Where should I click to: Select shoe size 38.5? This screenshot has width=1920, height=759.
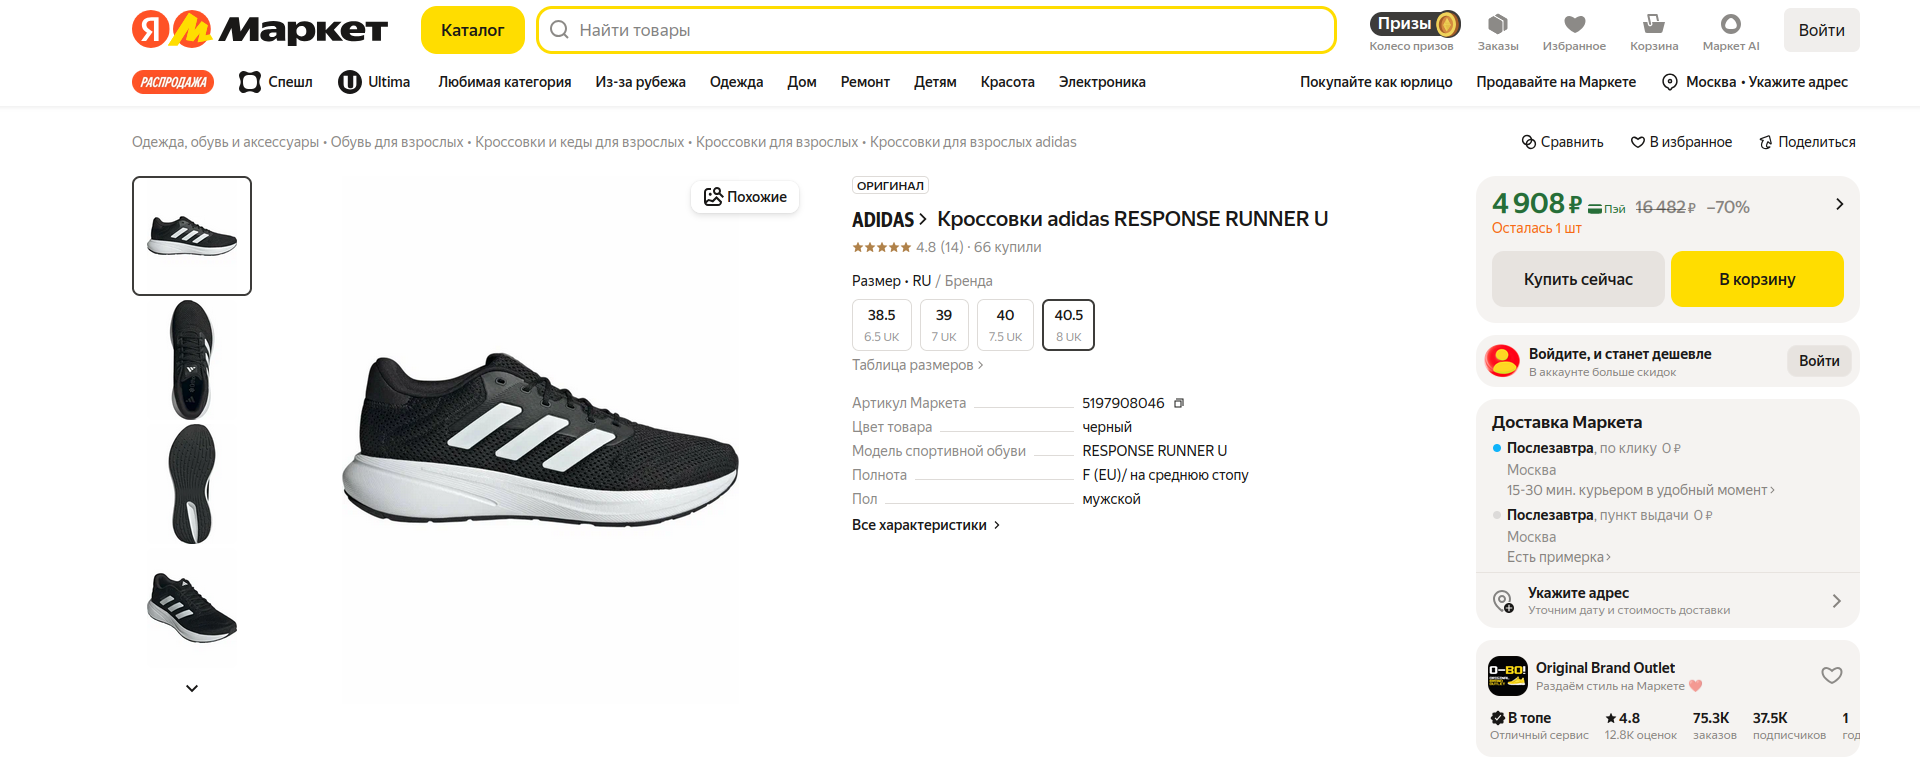click(881, 325)
